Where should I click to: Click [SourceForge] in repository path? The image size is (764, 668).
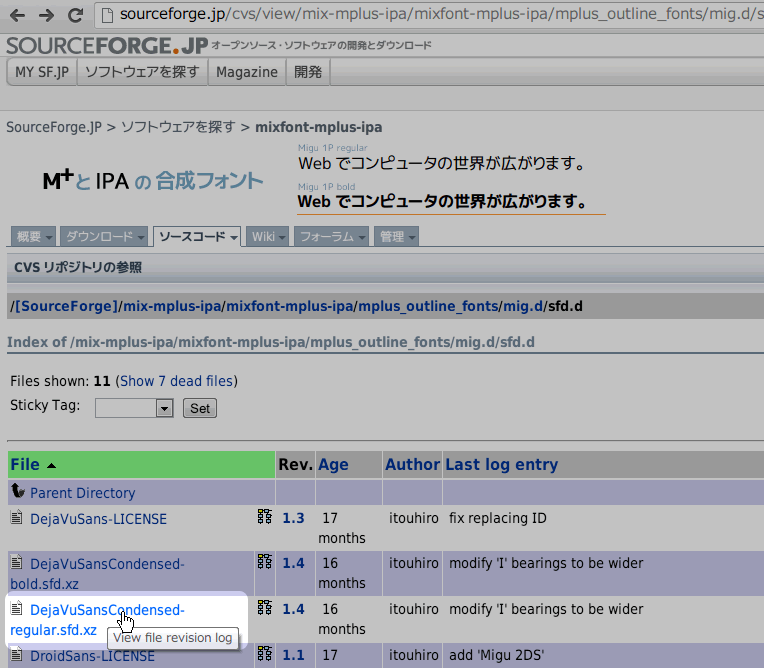pos(67,306)
